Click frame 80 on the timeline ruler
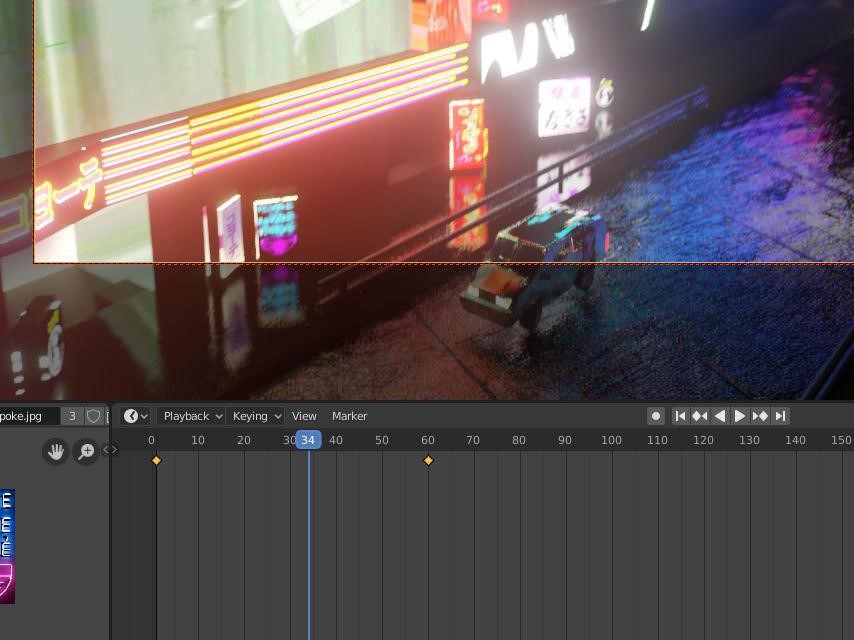 (x=518, y=439)
